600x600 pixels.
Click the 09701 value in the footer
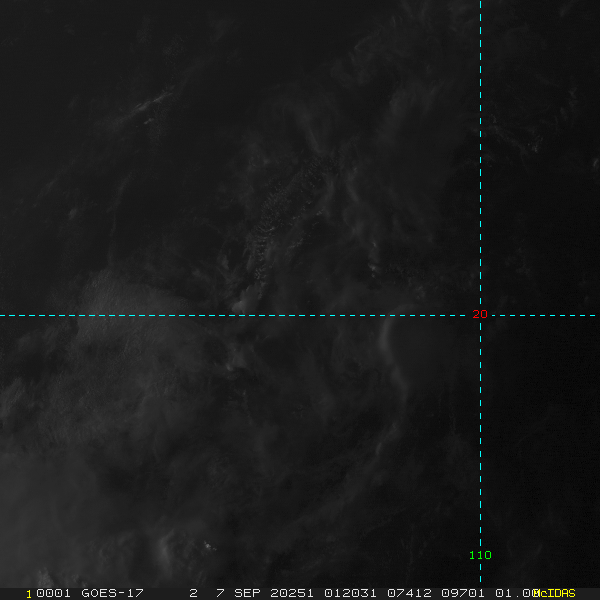463,593
